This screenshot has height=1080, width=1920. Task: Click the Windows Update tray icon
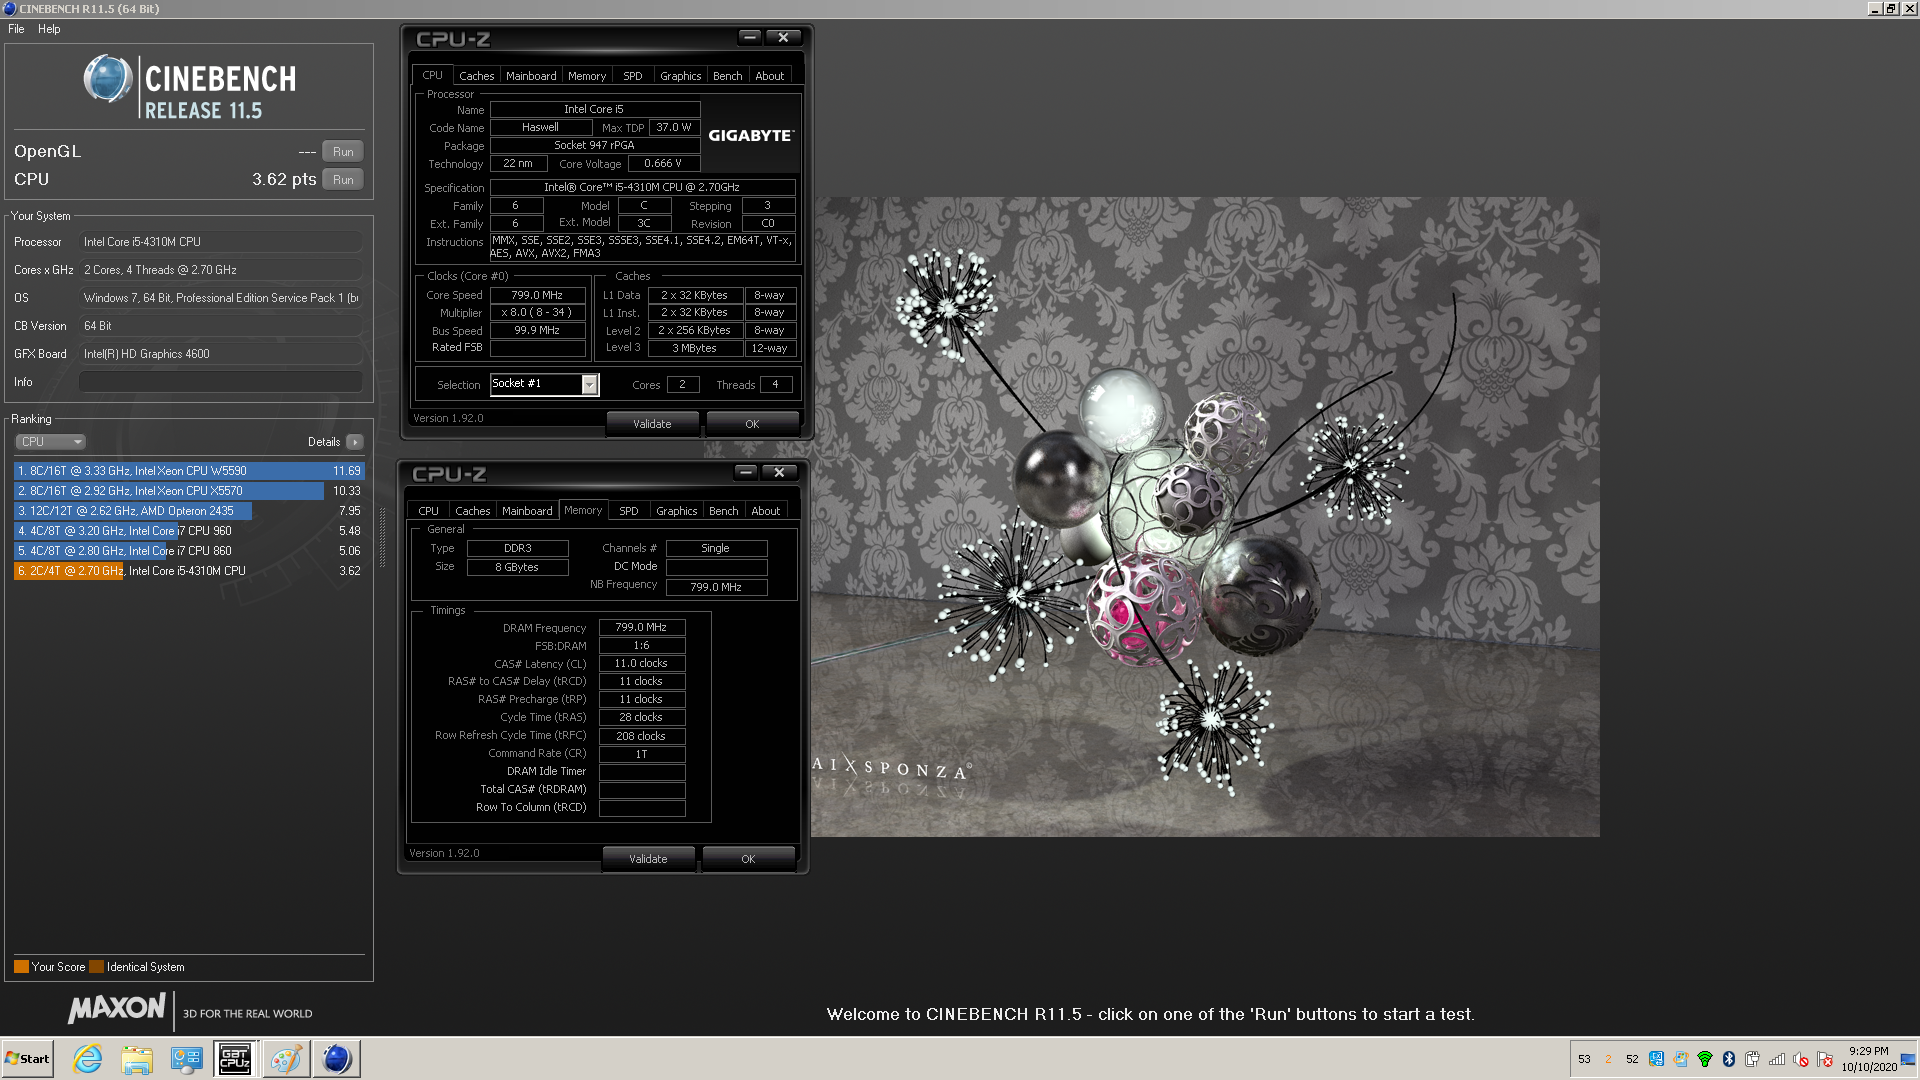pyautogui.click(x=1681, y=1059)
